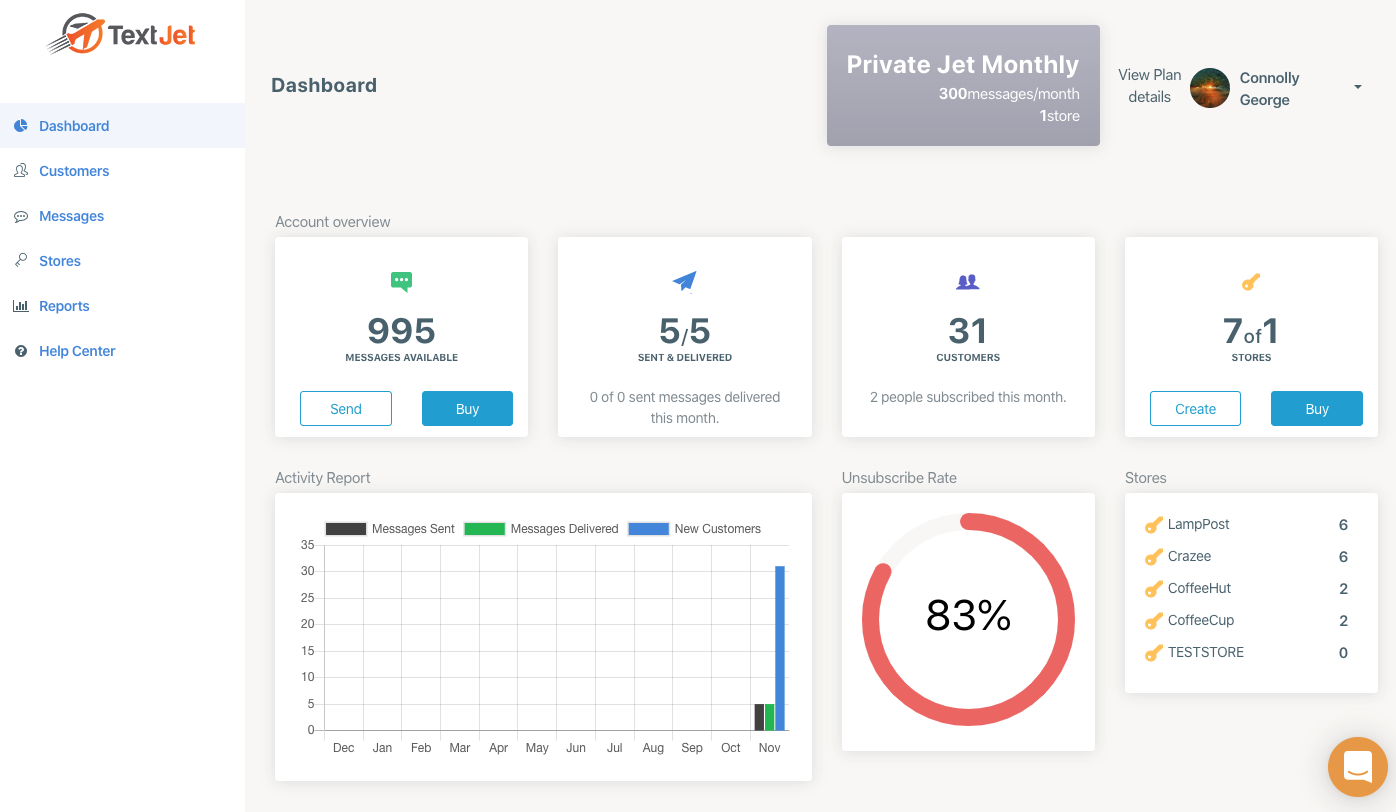The height and width of the screenshot is (812, 1396).
Task: Expand the user account dropdown arrow
Action: click(x=1358, y=87)
